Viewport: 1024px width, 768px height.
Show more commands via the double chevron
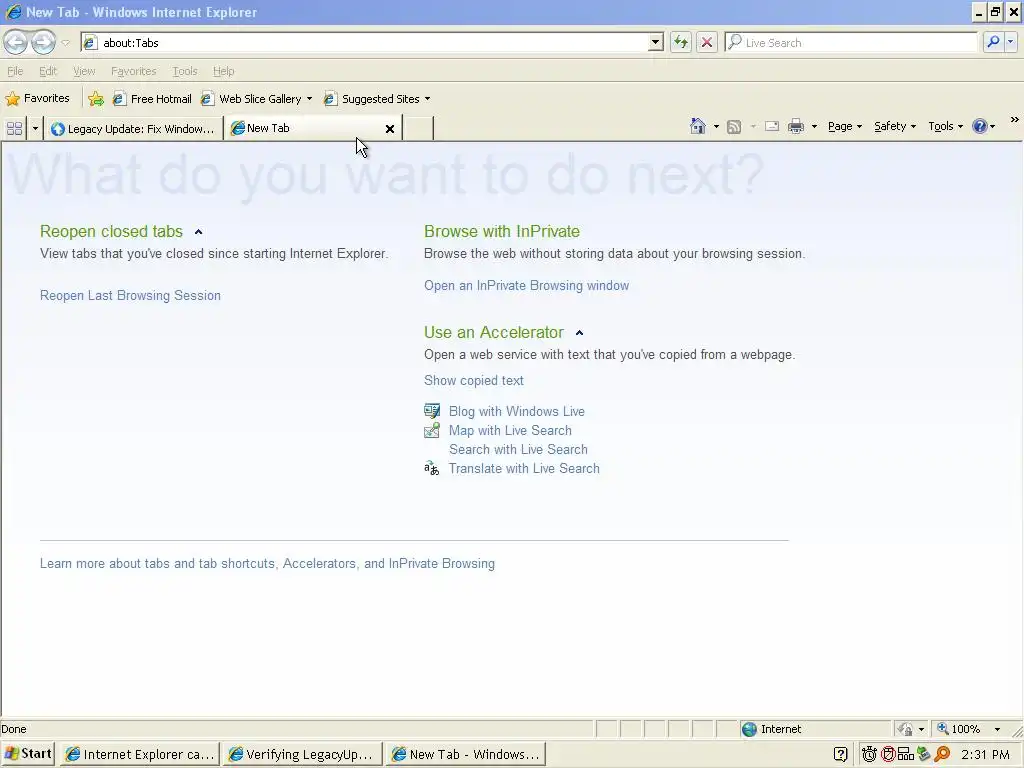coord(1014,120)
